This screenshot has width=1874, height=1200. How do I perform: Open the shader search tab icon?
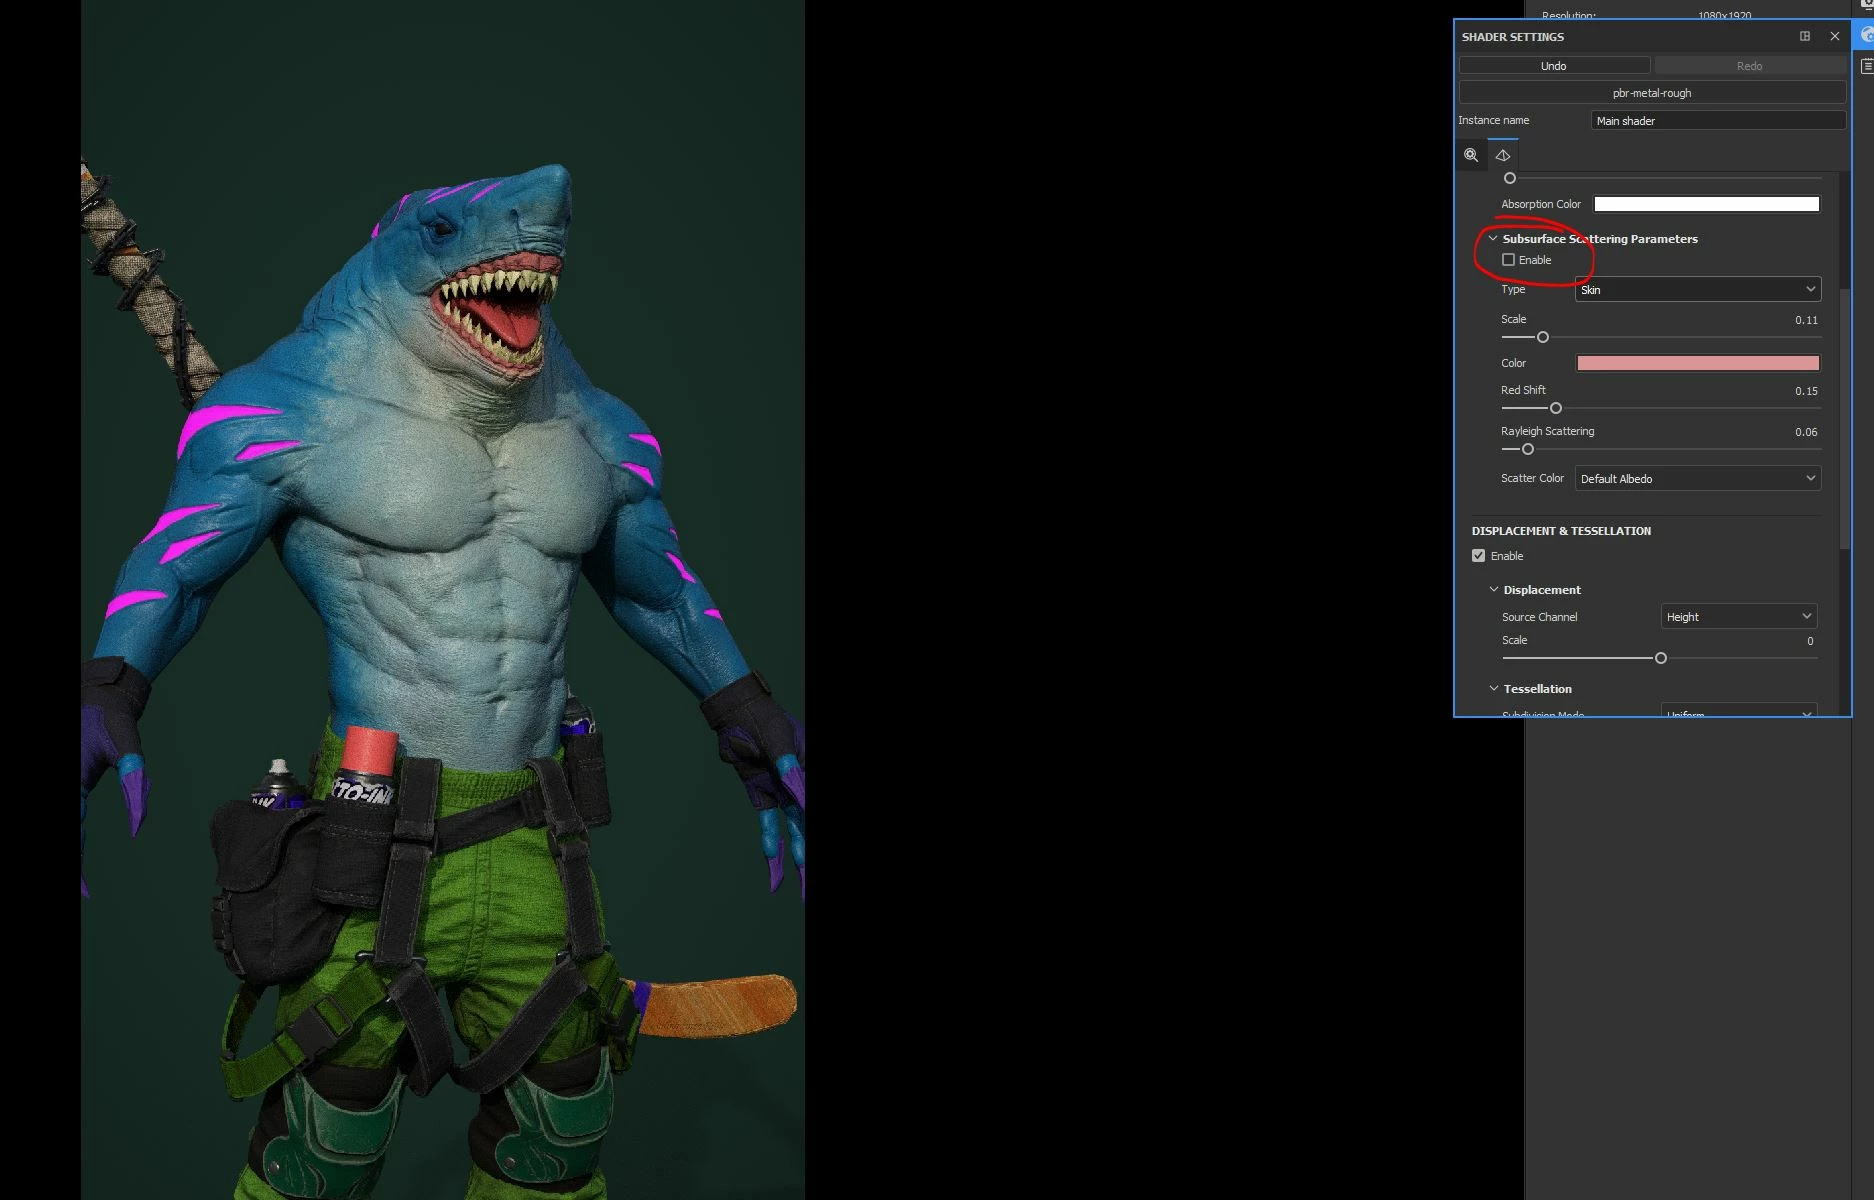click(1470, 155)
